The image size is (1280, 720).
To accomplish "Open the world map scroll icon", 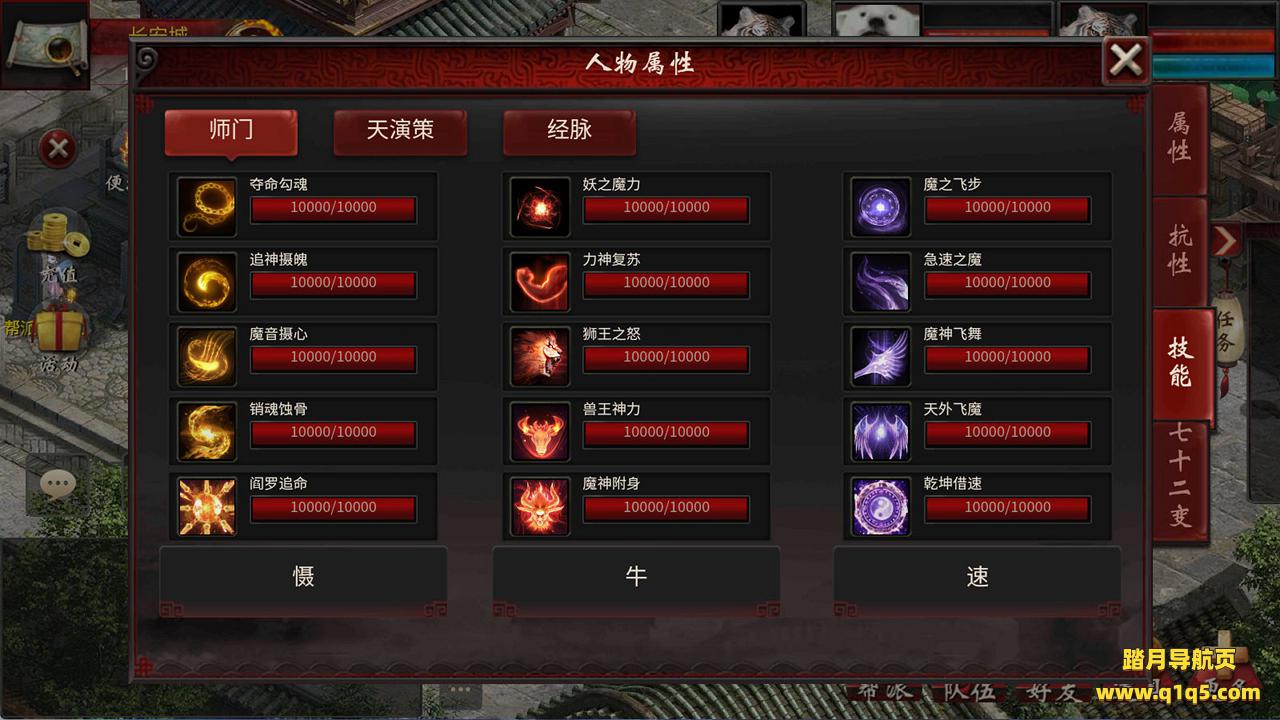I will [45, 46].
